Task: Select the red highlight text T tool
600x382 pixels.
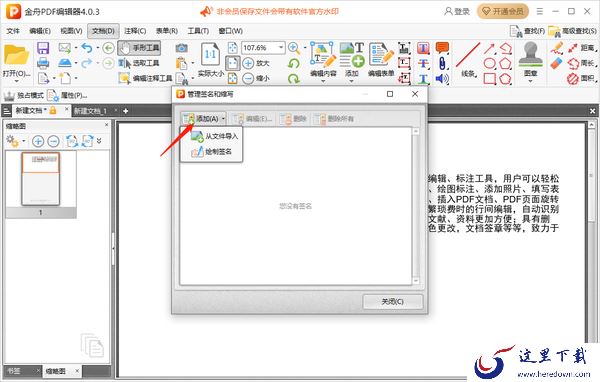Action: pyautogui.click(x=423, y=48)
